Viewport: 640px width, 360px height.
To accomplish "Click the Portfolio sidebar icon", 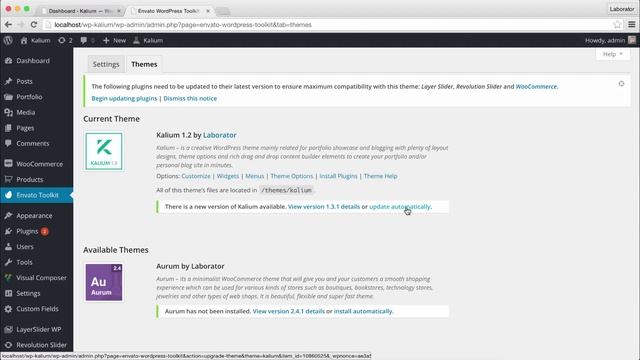I will (8, 97).
